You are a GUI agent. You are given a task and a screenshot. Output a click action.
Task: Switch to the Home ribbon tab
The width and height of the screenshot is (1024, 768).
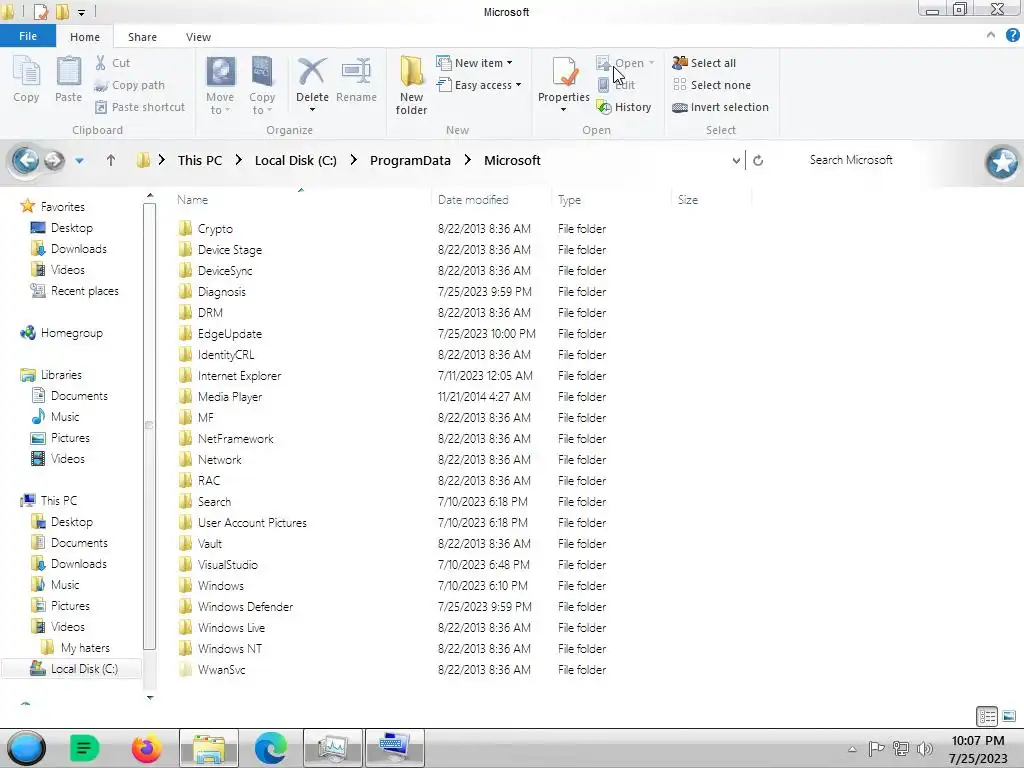tap(85, 37)
